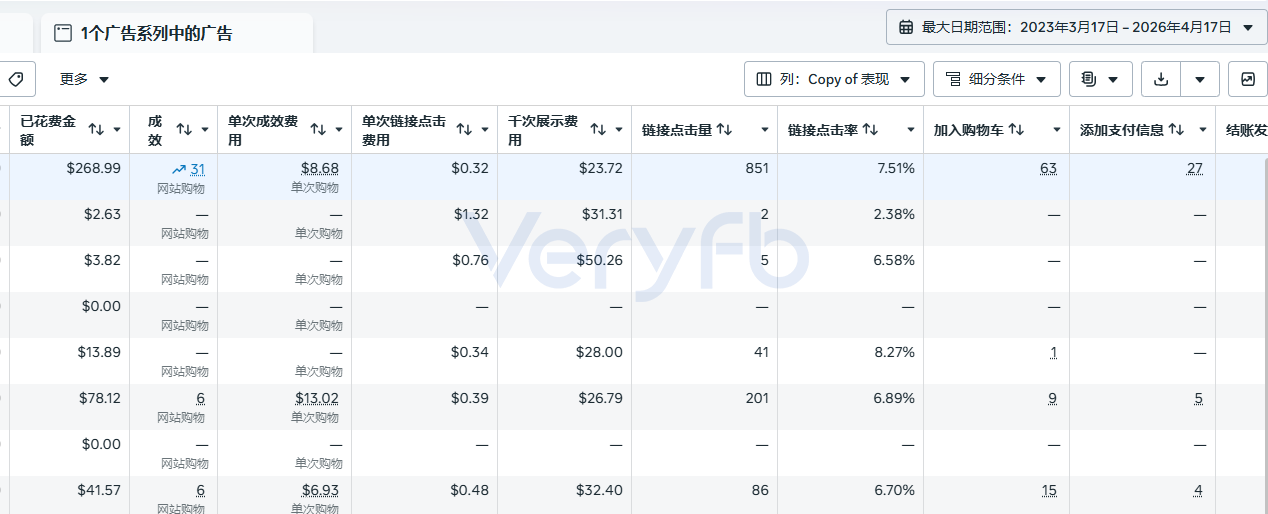Expand the export options arrow

point(1200,79)
